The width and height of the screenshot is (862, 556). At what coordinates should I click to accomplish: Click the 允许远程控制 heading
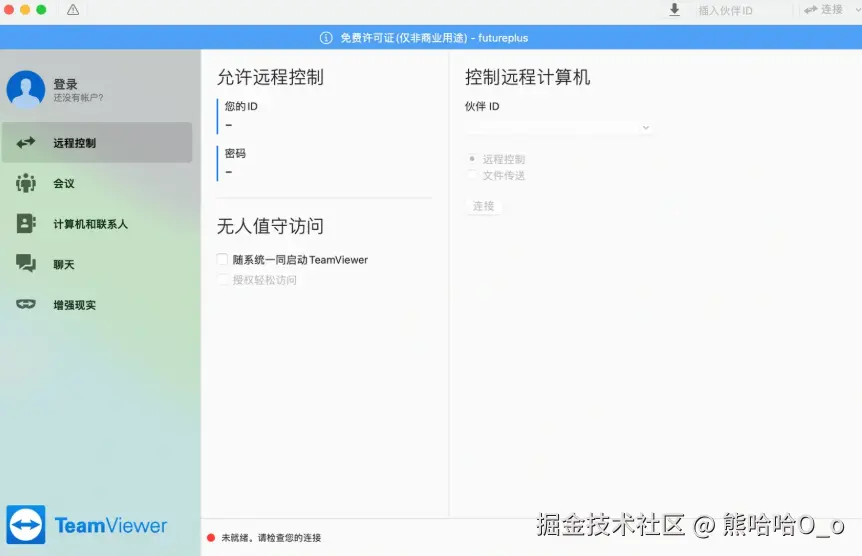pos(270,77)
